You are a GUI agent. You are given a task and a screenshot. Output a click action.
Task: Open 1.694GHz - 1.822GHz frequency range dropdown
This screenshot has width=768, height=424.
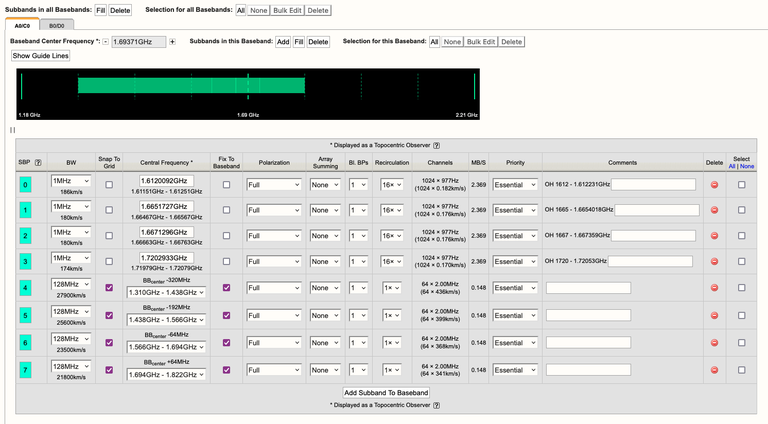pyautogui.click(x=166, y=375)
